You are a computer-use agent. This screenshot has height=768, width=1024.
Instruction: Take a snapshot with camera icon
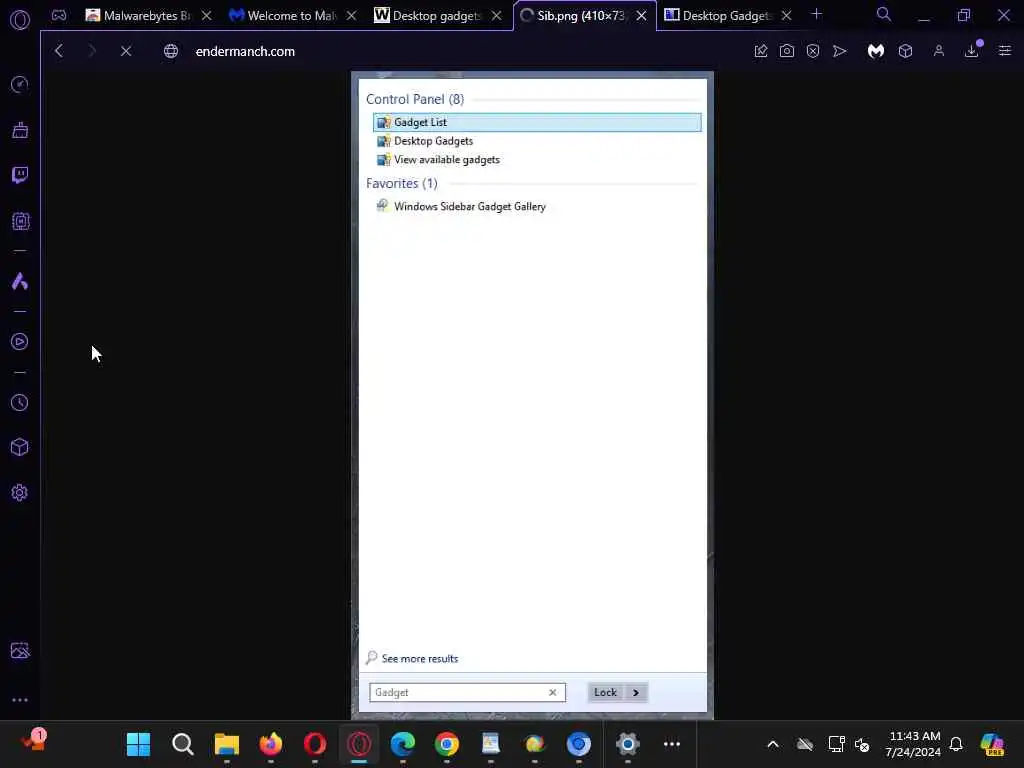click(787, 51)
